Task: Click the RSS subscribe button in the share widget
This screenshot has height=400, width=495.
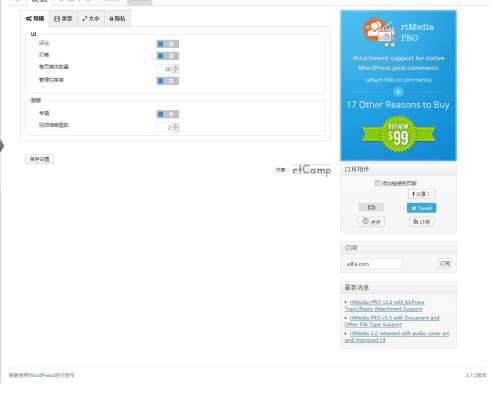Action: click(422, 222)
